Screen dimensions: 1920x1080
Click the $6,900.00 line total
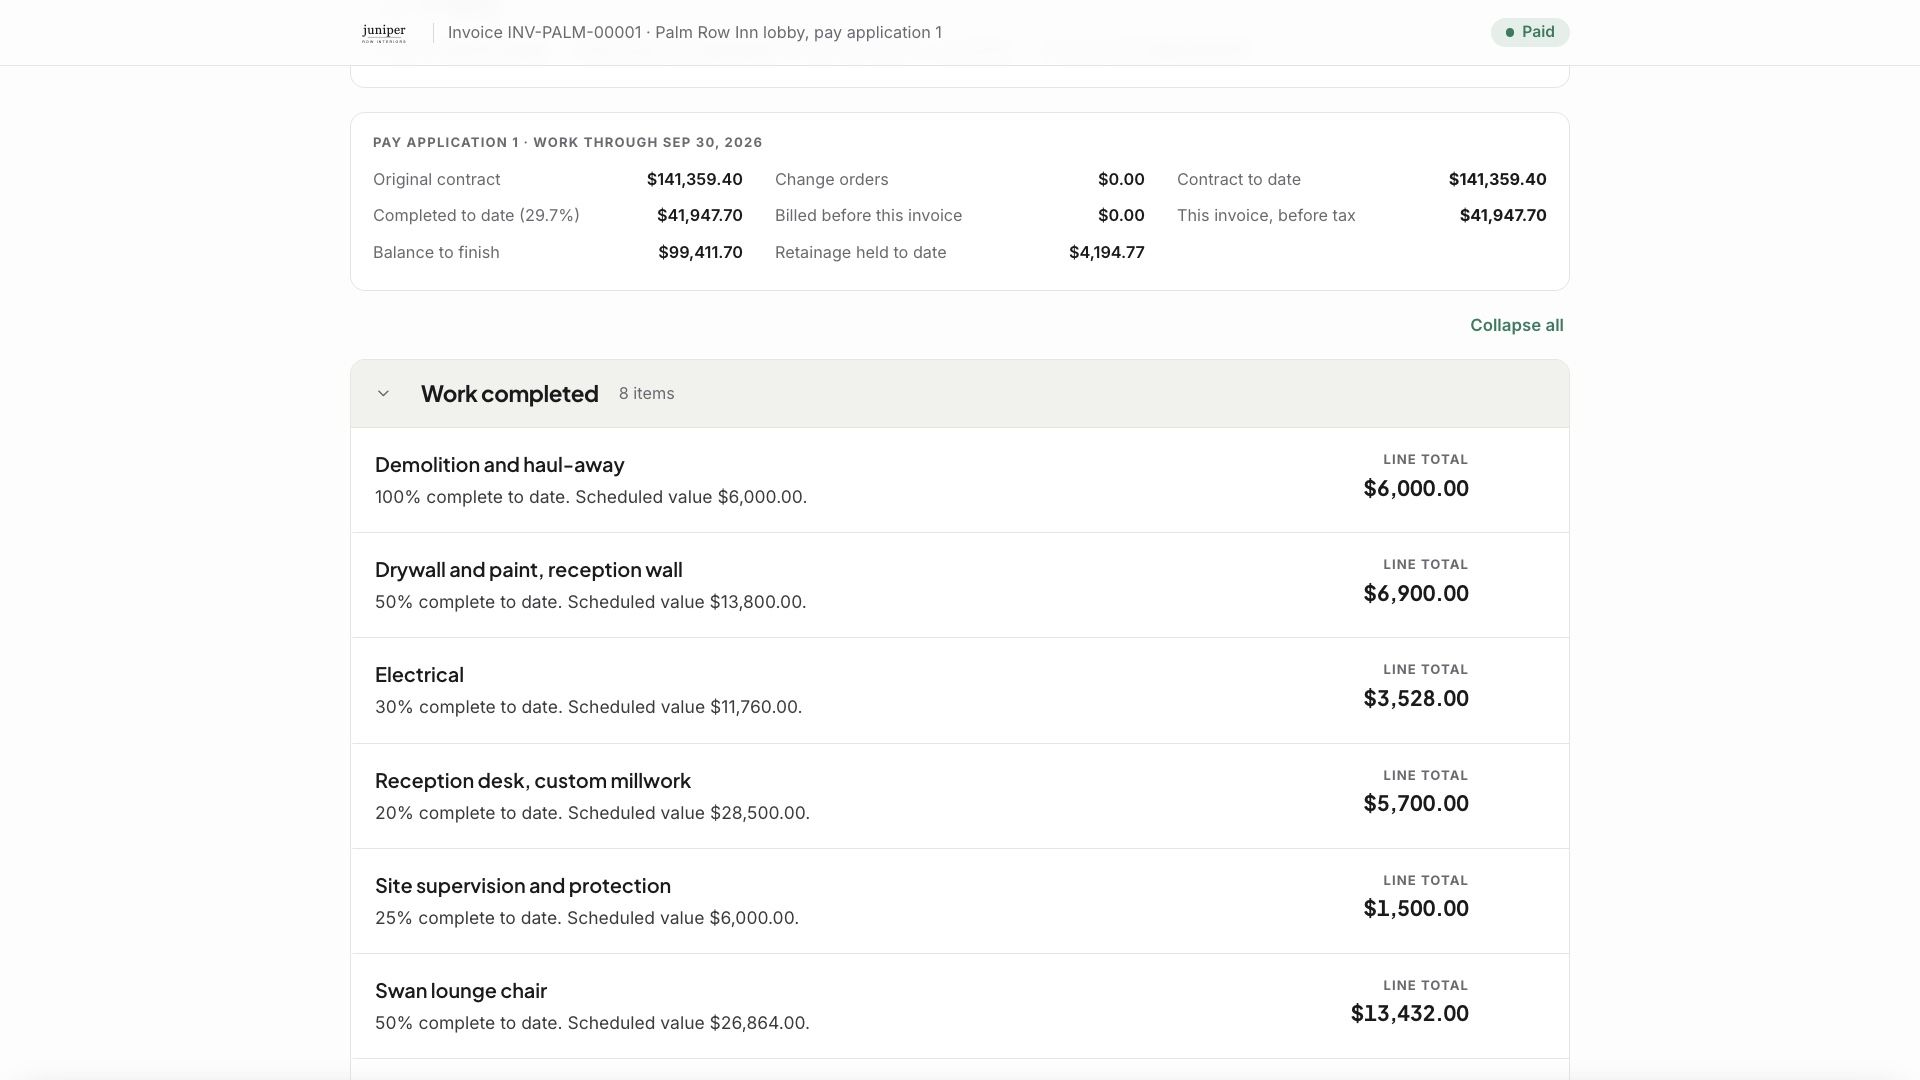(x=1416, y=593)
